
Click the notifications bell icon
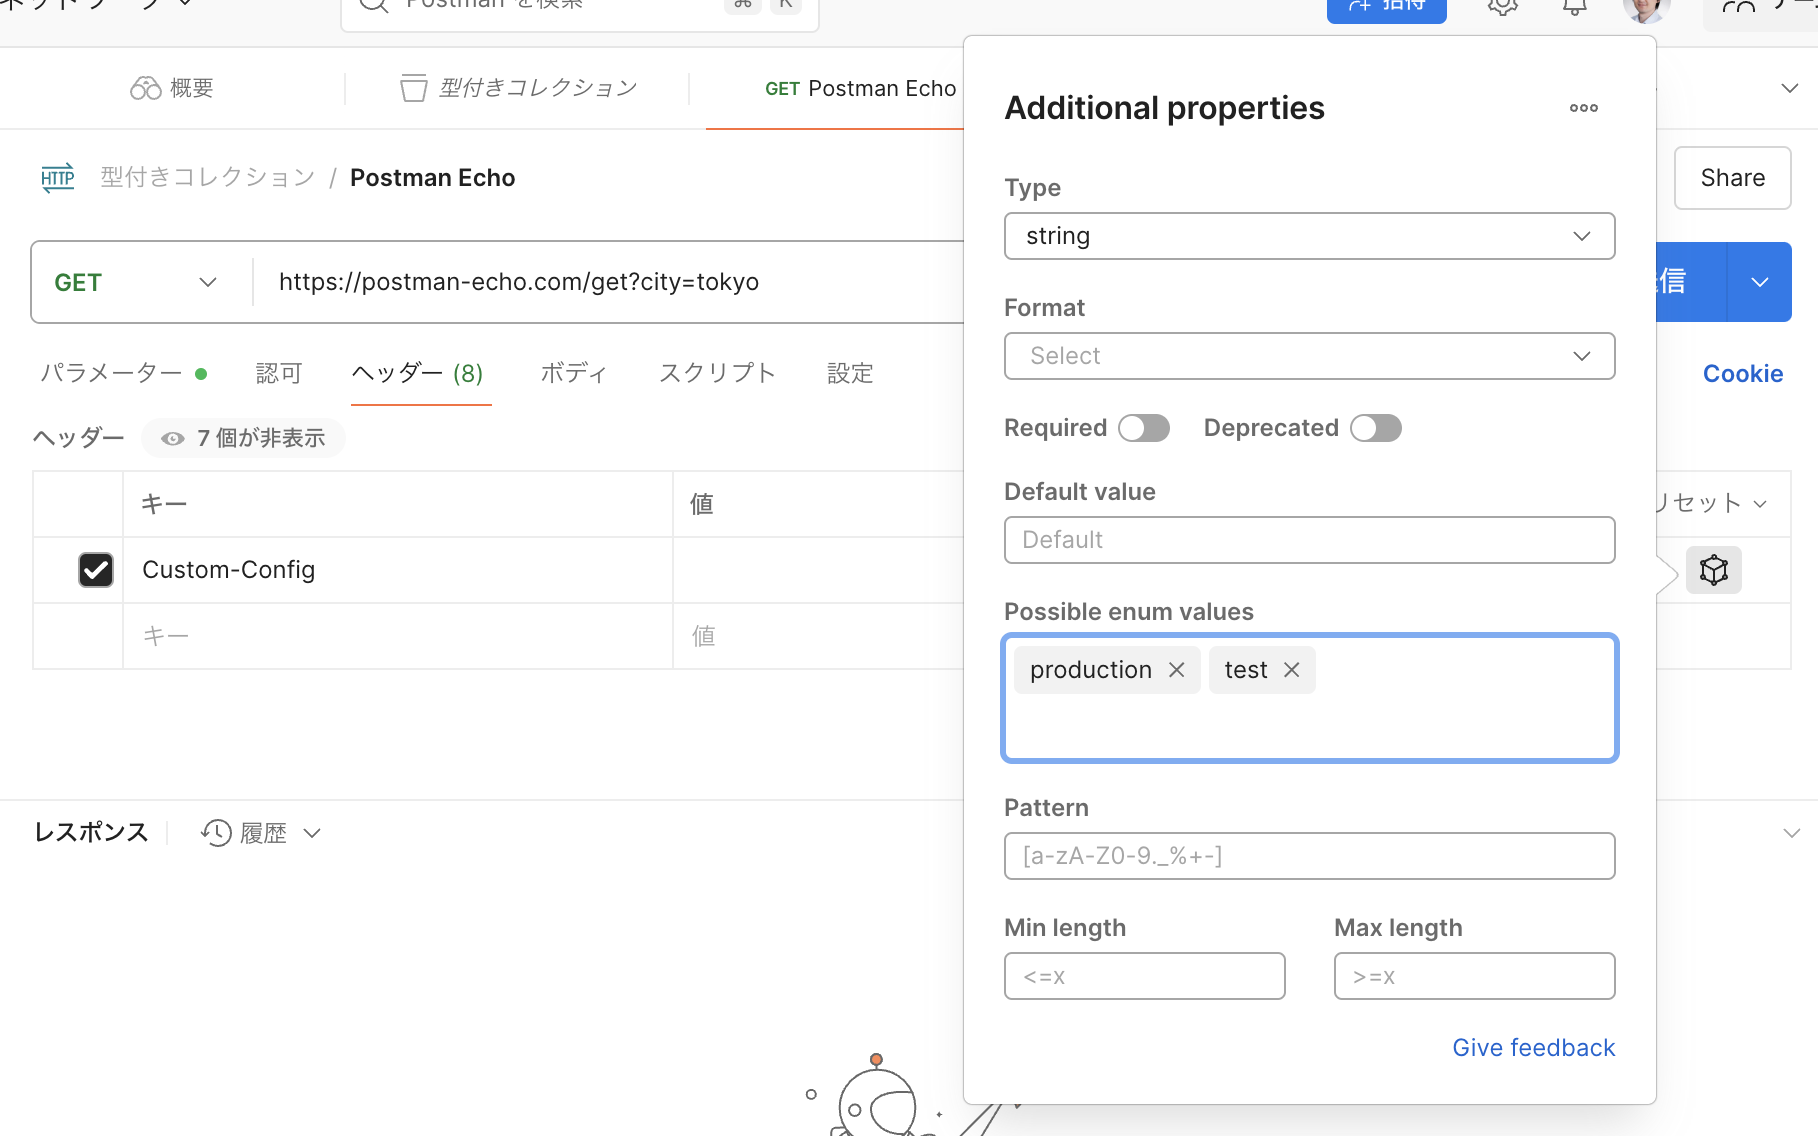(x=1574, y=8)
